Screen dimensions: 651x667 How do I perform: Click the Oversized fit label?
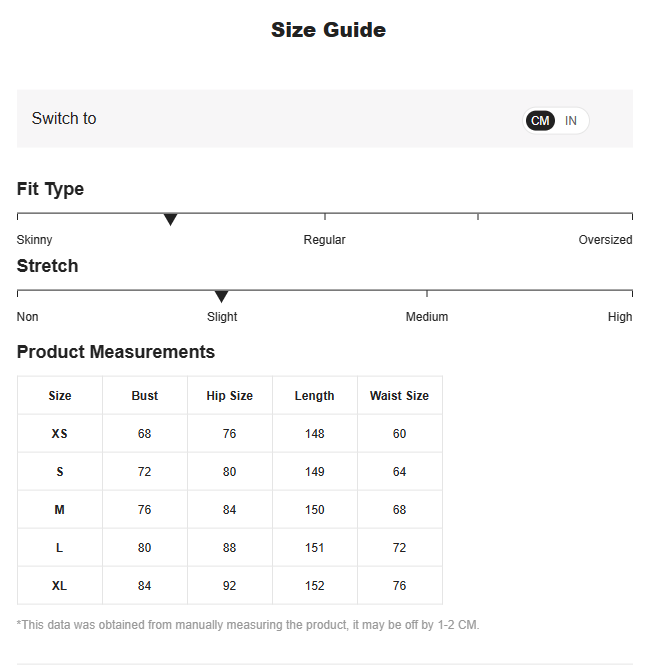pos(605,240)
